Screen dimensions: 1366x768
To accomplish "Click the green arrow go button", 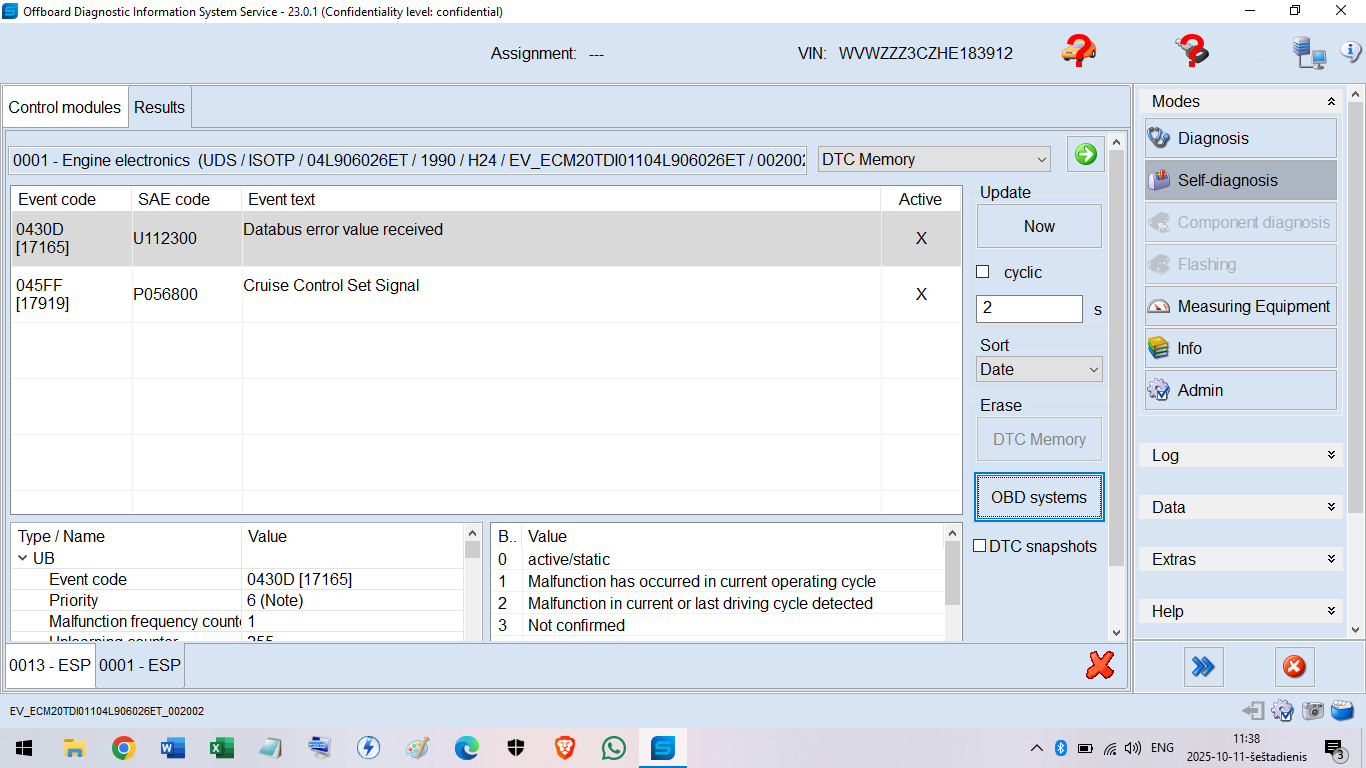I will coord(1085,154).
